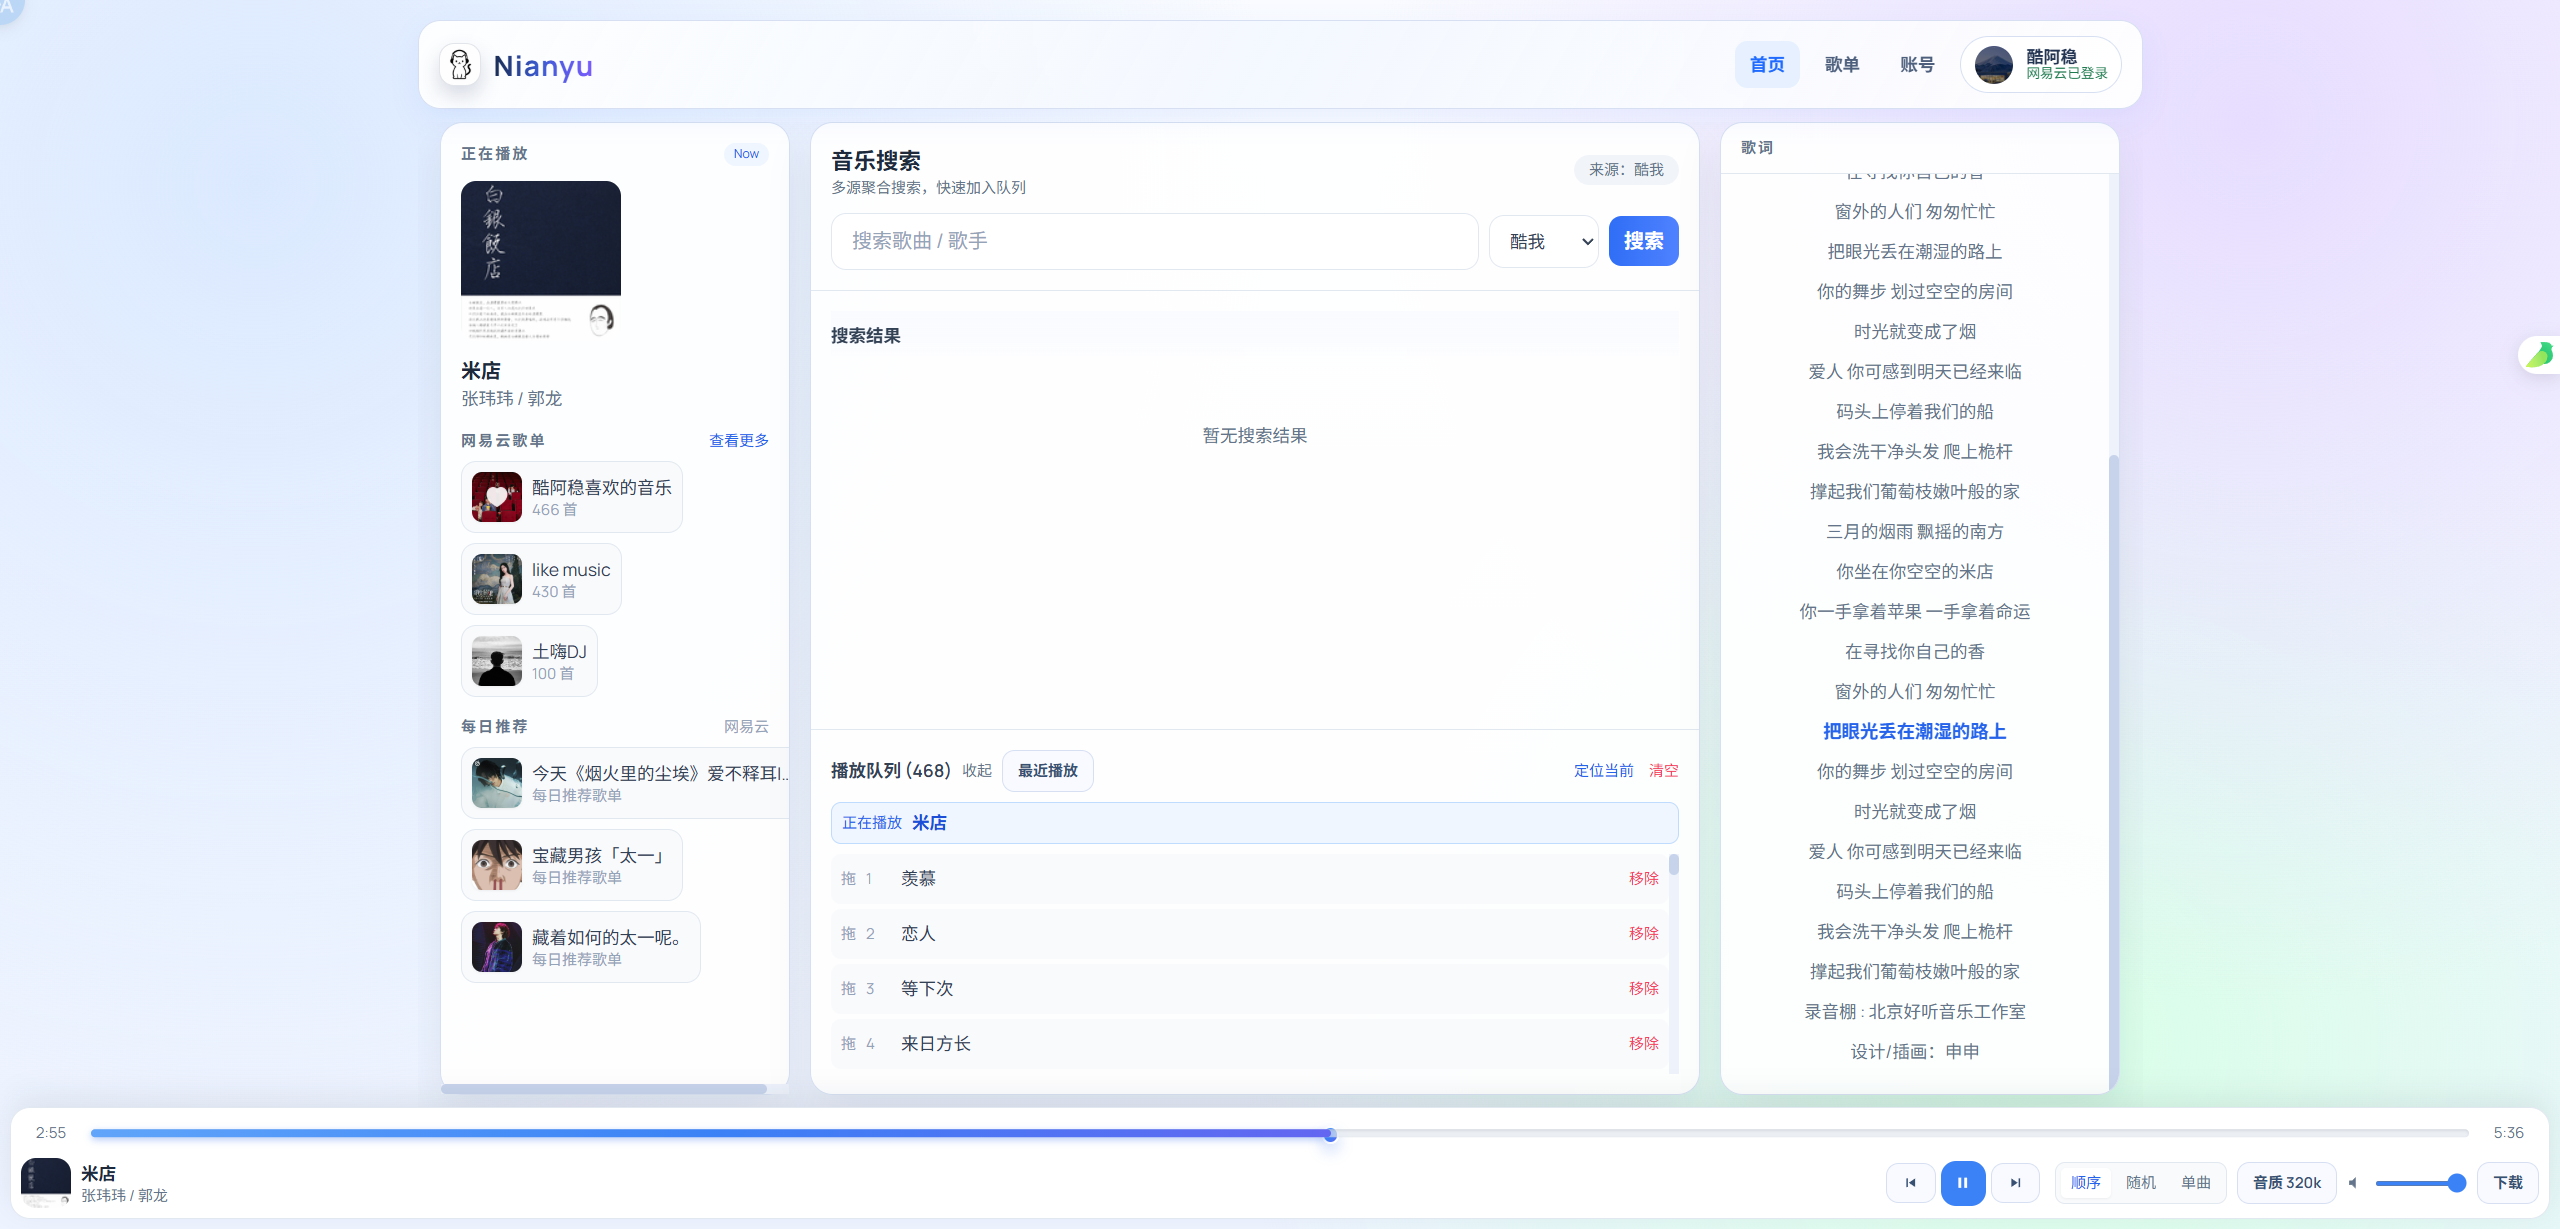Click the user avatar 酷阿稳
Image resolution: width=2560 pixels, height=1229 pixels.
1993,65
